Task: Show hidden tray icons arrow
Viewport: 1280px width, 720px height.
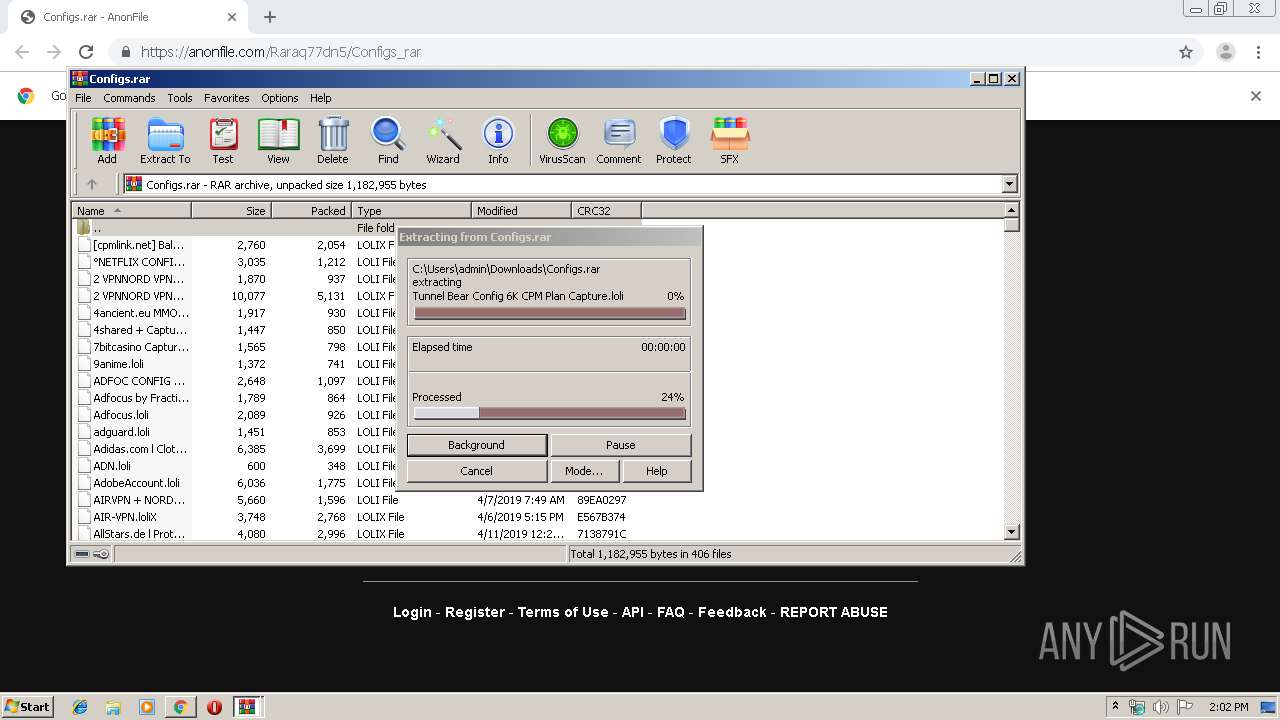Action: [1115, 707]
